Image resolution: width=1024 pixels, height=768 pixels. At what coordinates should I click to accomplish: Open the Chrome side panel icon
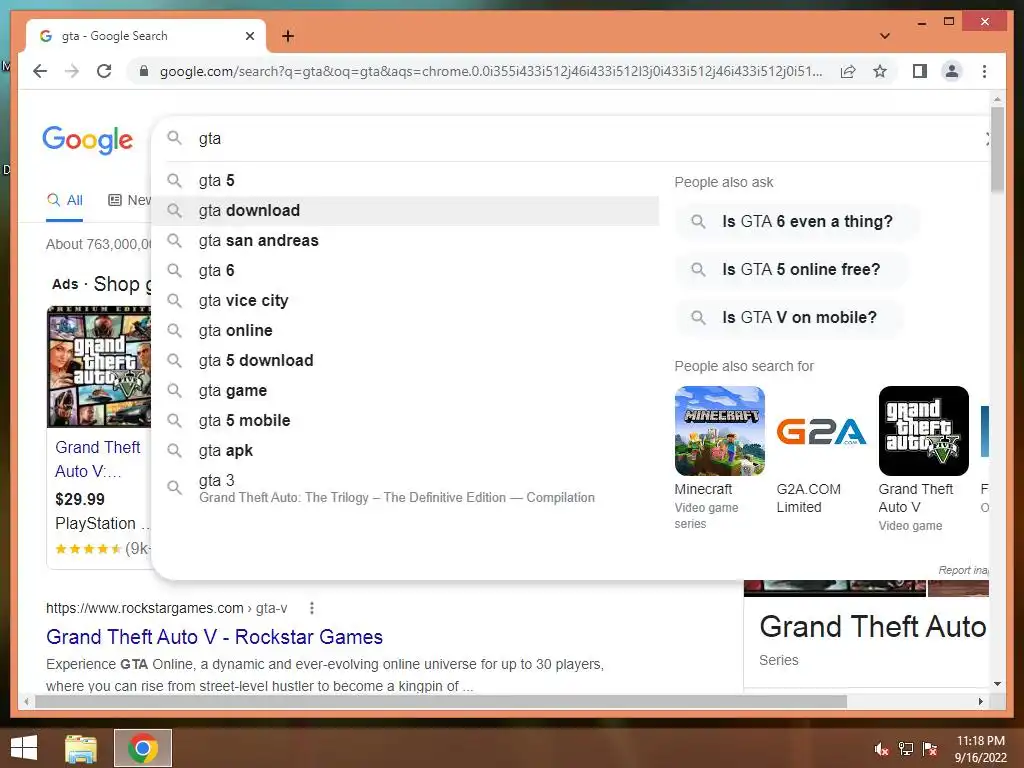click(x=920, y=71)
